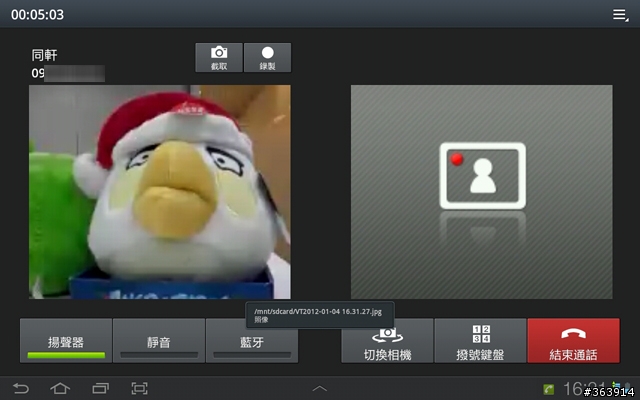Tap the saved image path toast notification
The height and width of the screenshot is (400, 640).
pyautogui.click(x=320, y=315)
